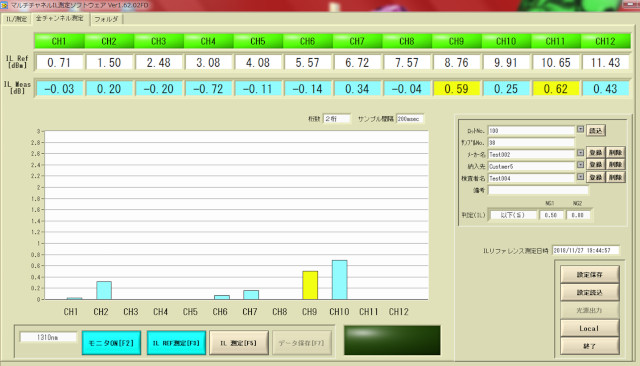Select the IL Ref value 1.50
The width and height of the screenshot is (640, 366).
point(109,62)
